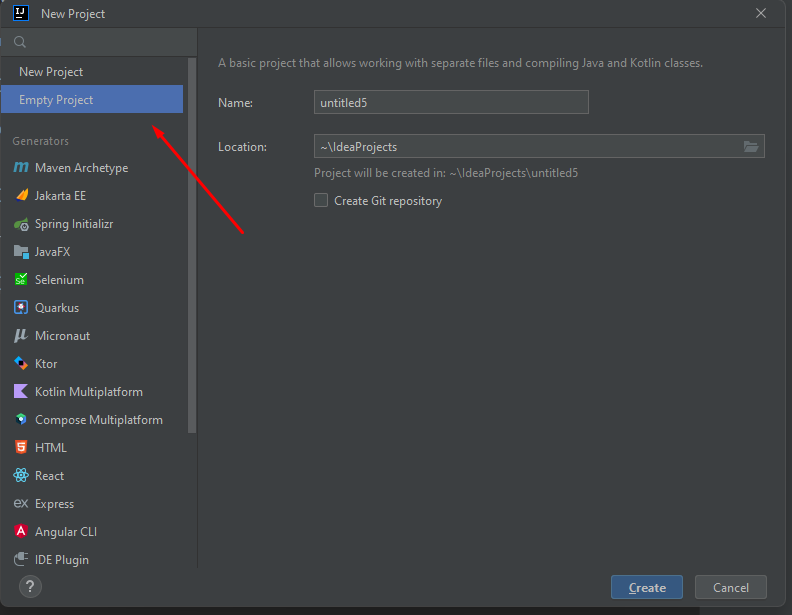
Task: Pick the React generator icon
Action: pyautogui.click(x=20, y=476)
